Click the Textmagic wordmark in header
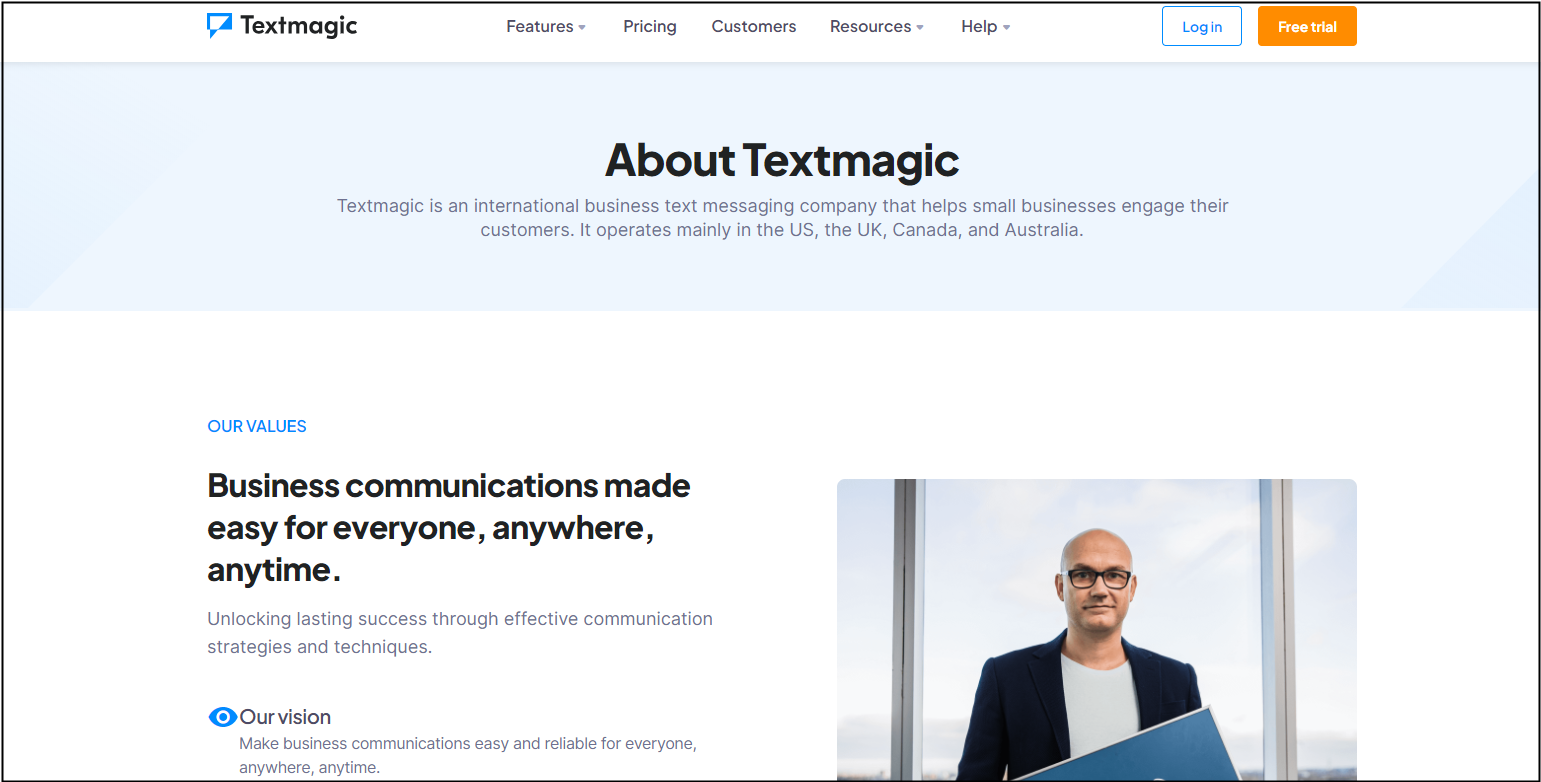 click(298, 26)
